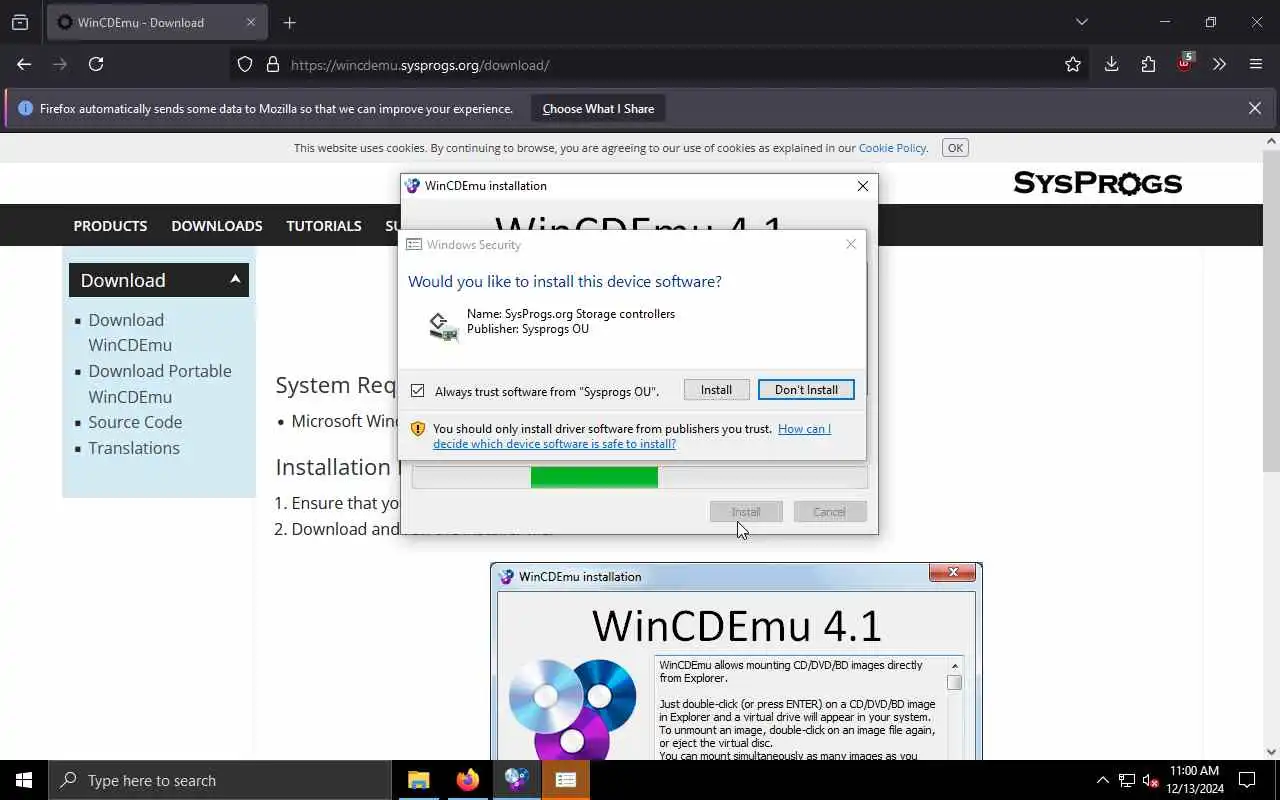Open the DOWNLOADS menu
The image size is (1280, 800).
pos(217,226)
